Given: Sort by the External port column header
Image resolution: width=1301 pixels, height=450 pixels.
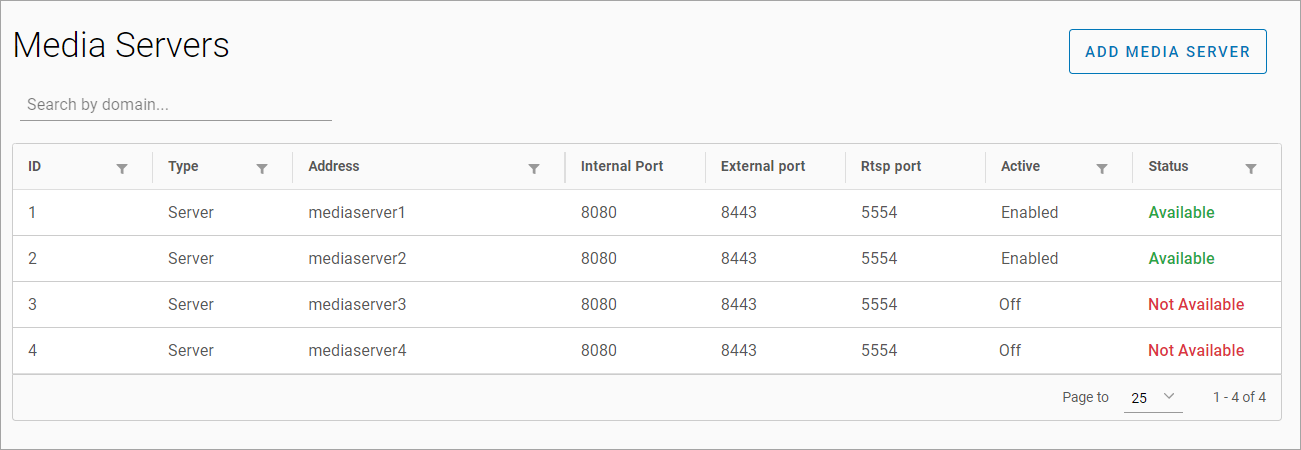Looking at the screenshot, I should coord(763,167).
